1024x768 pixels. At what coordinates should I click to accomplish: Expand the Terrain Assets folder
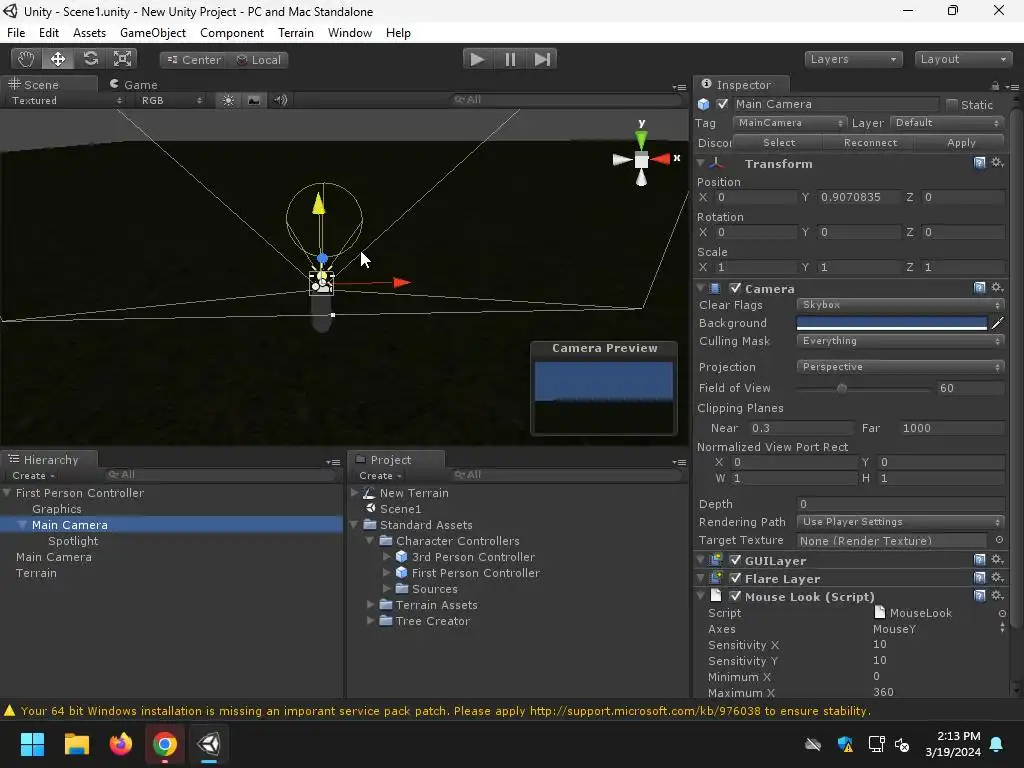coord(370,605)
